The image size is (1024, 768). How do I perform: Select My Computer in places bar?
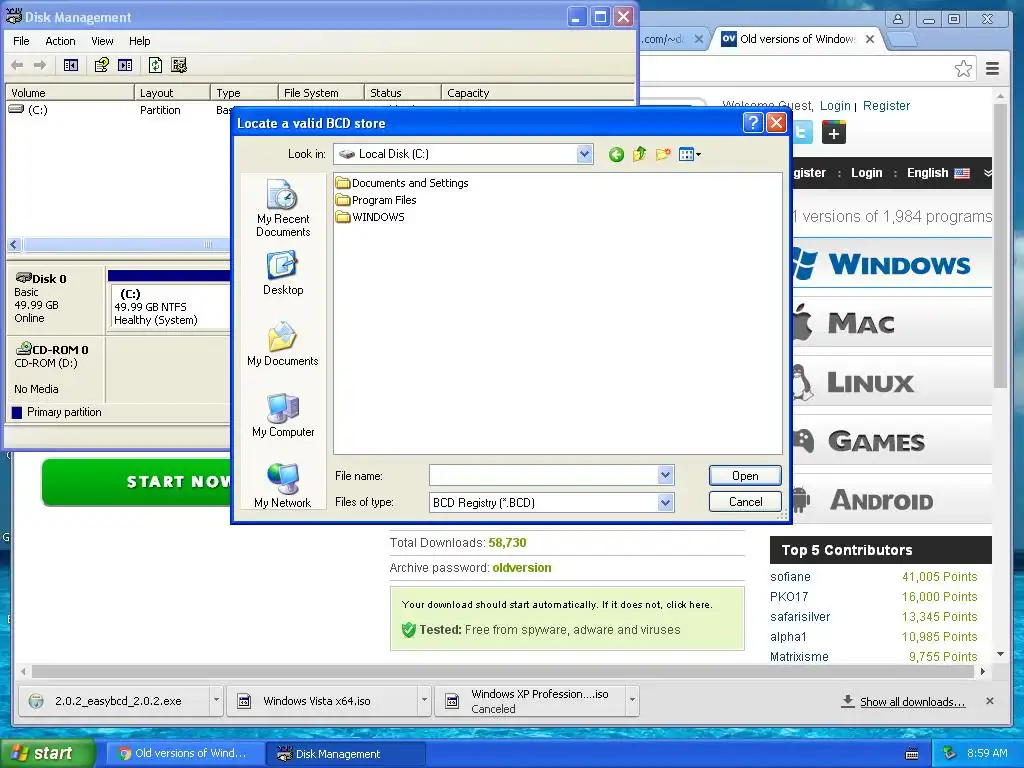click(x=283, y=415)
